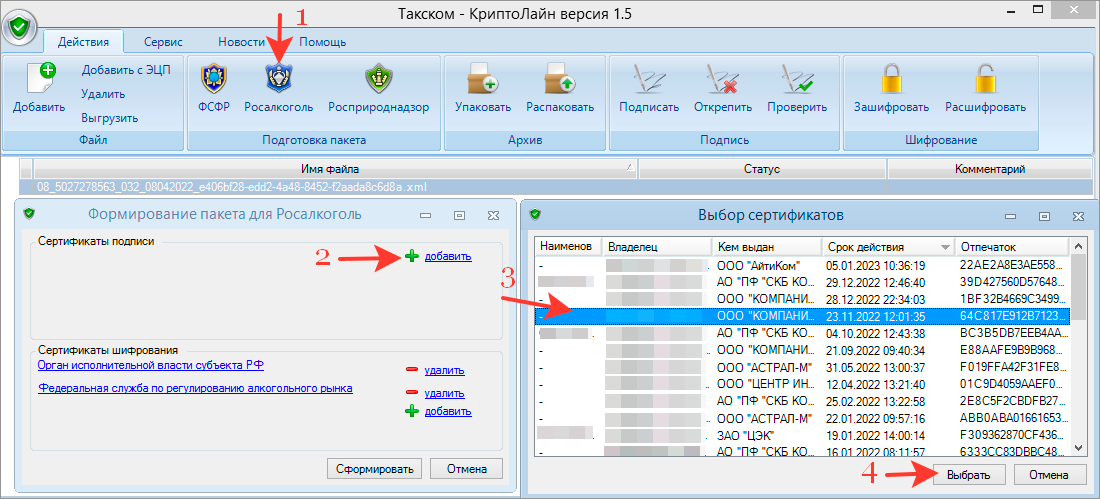Click Отмена in Формирование пакета window
Viewport: 1100px width, 499px height.
click(x=466, y=469)
